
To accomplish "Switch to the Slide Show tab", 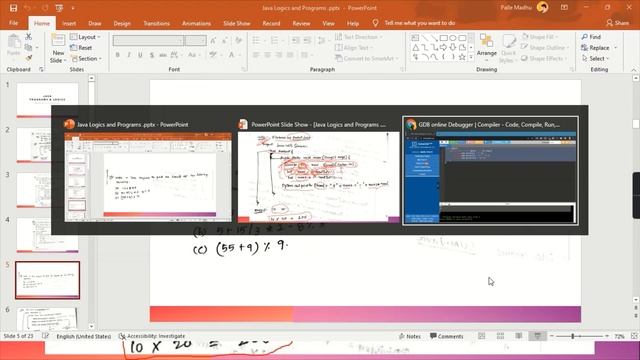I will click(237, 23).
